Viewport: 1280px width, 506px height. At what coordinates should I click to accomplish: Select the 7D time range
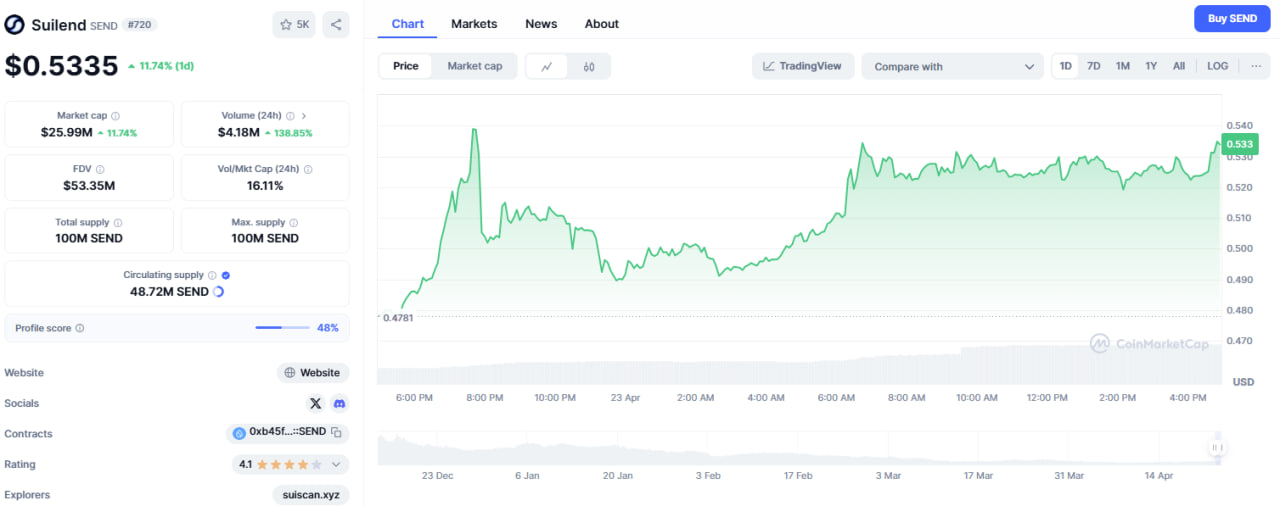[1094, 66]
